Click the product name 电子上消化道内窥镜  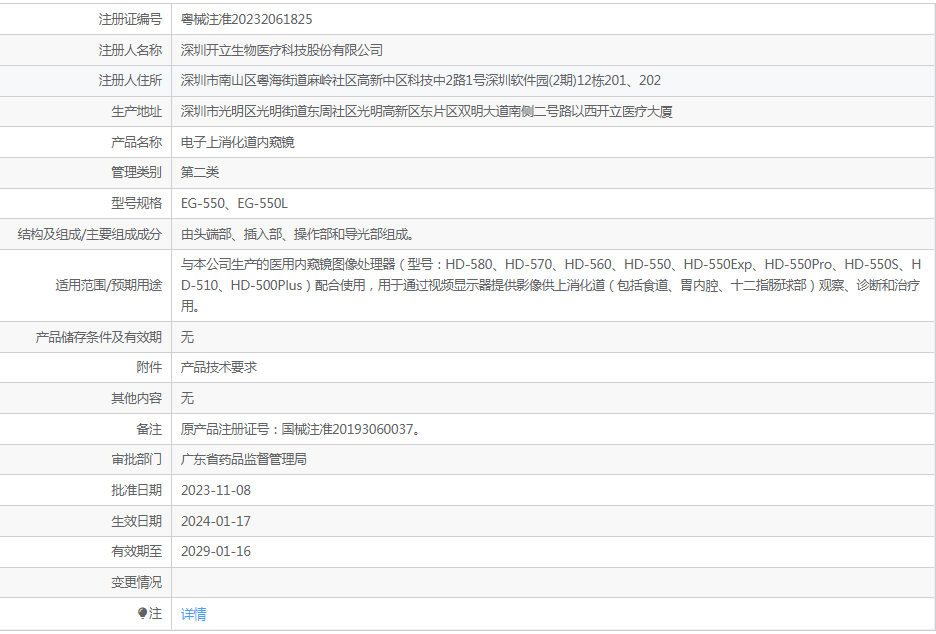[238, 142]
